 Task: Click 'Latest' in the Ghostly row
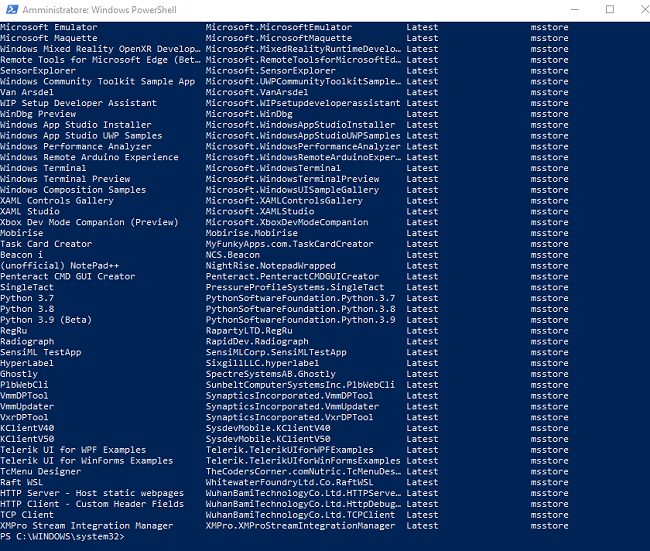pyautogui.click(x=422, y=374)
